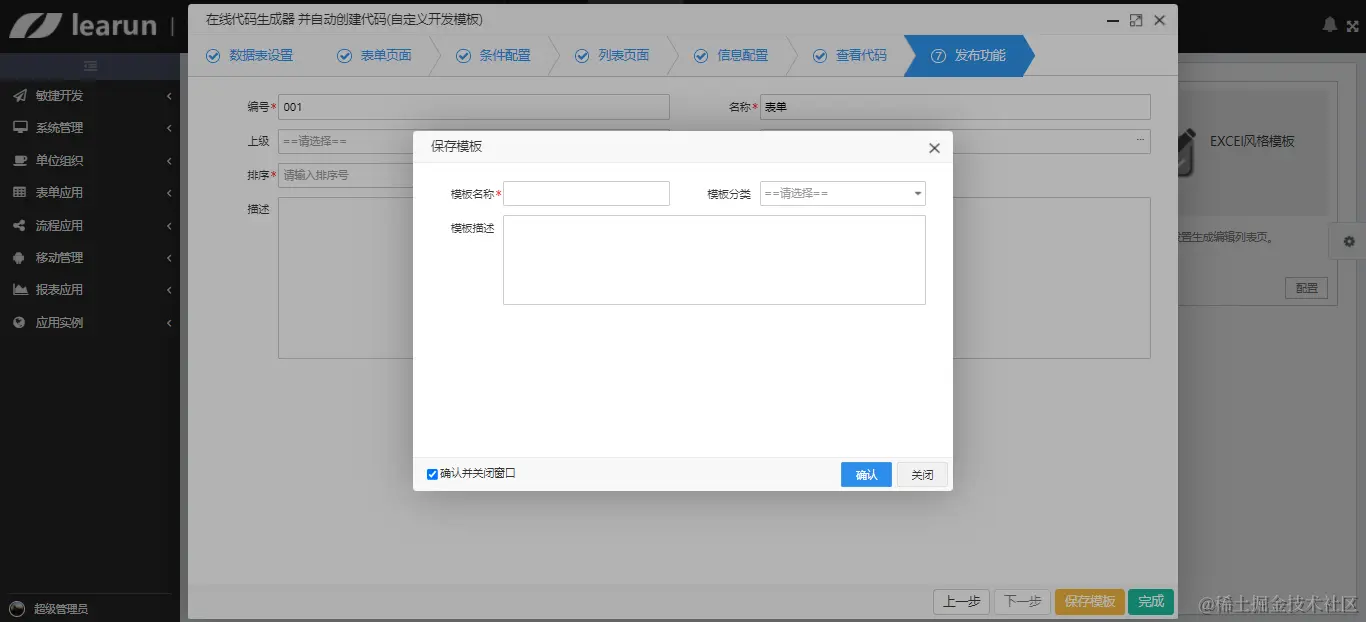
Task: Click the 配置 configure button
Action: [1306, 287]
